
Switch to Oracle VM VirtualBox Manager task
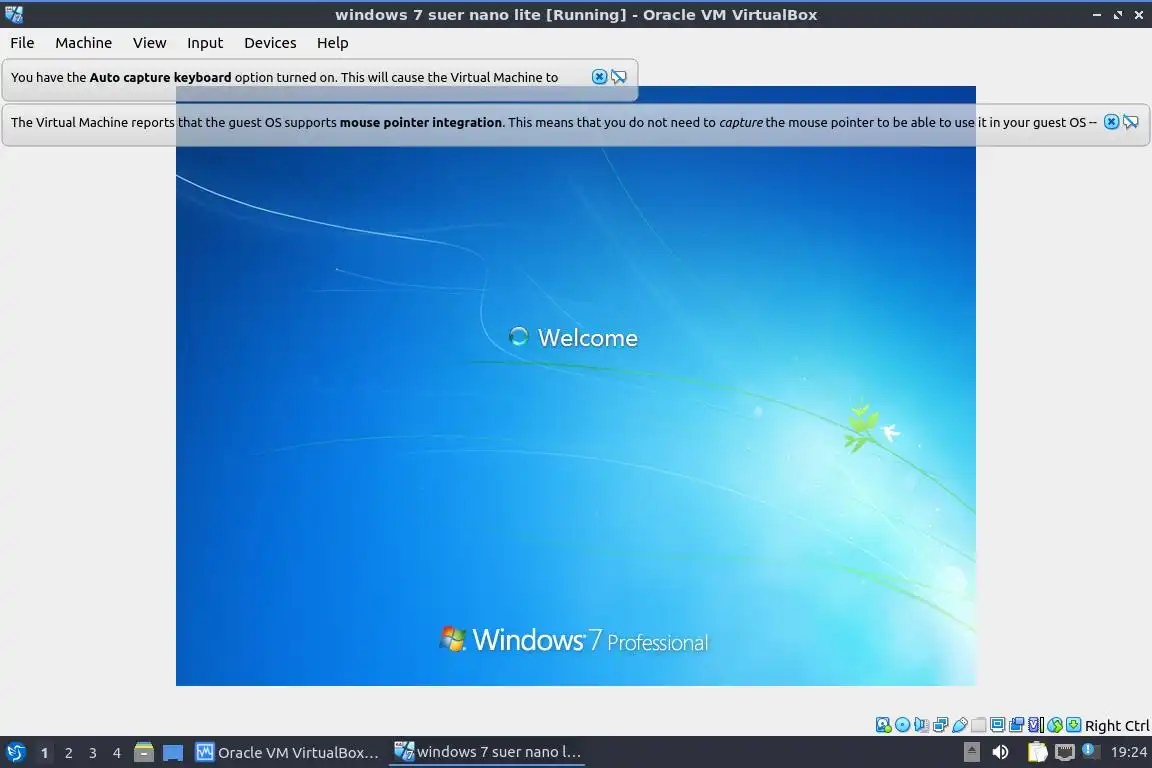tap(287, 752)
